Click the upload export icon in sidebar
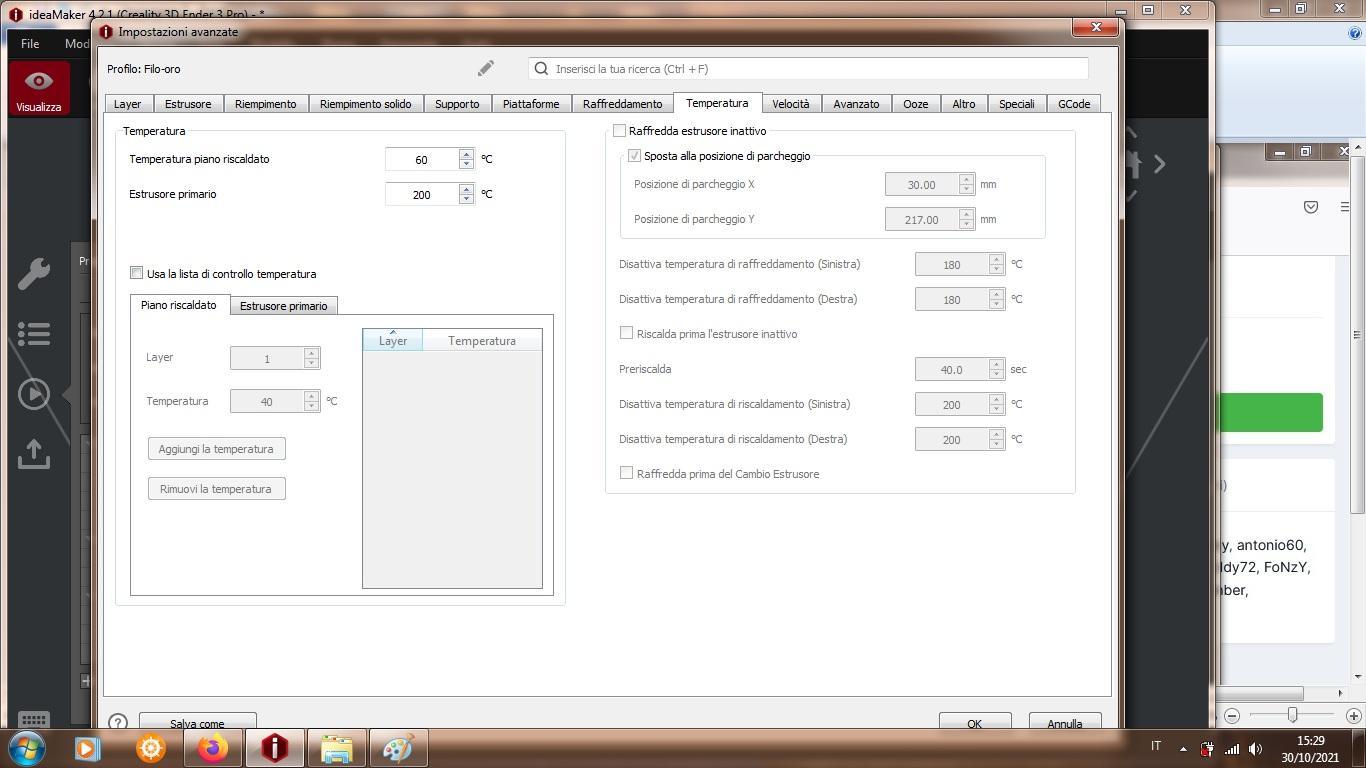 (34, 454)
